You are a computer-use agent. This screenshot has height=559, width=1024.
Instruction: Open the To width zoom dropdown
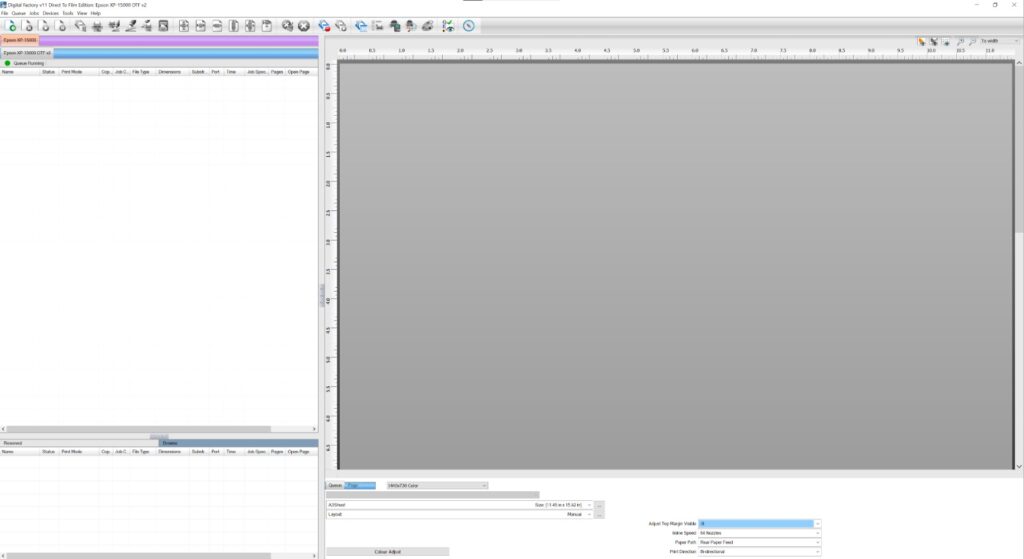(x=999, y=41)
